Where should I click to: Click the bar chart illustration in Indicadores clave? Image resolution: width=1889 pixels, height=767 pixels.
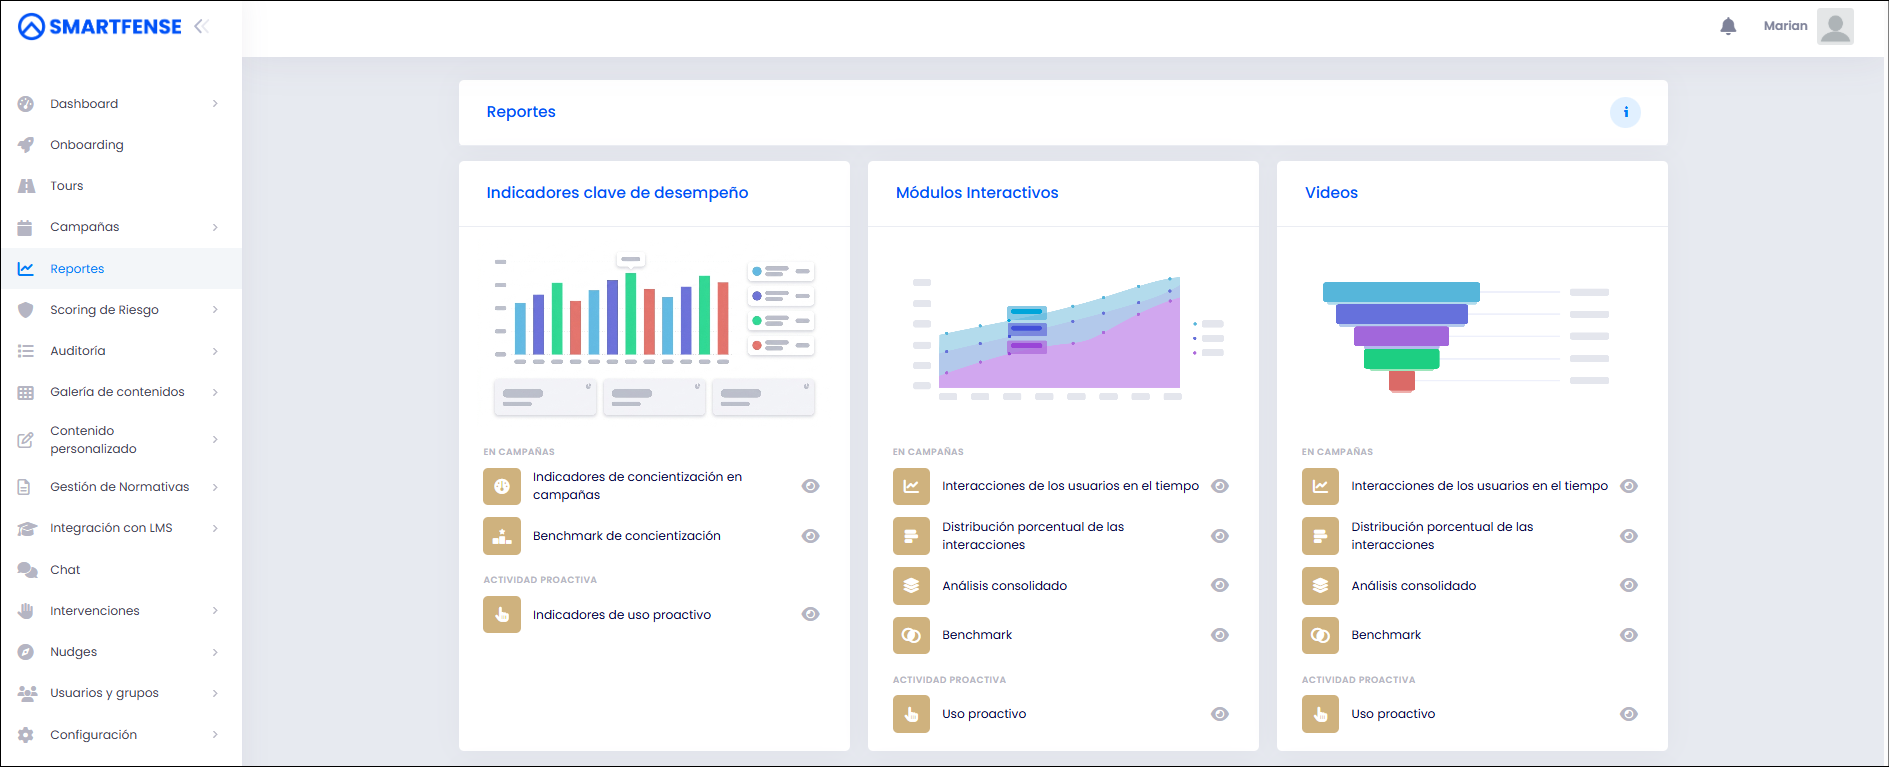click(x=654, y=335)
